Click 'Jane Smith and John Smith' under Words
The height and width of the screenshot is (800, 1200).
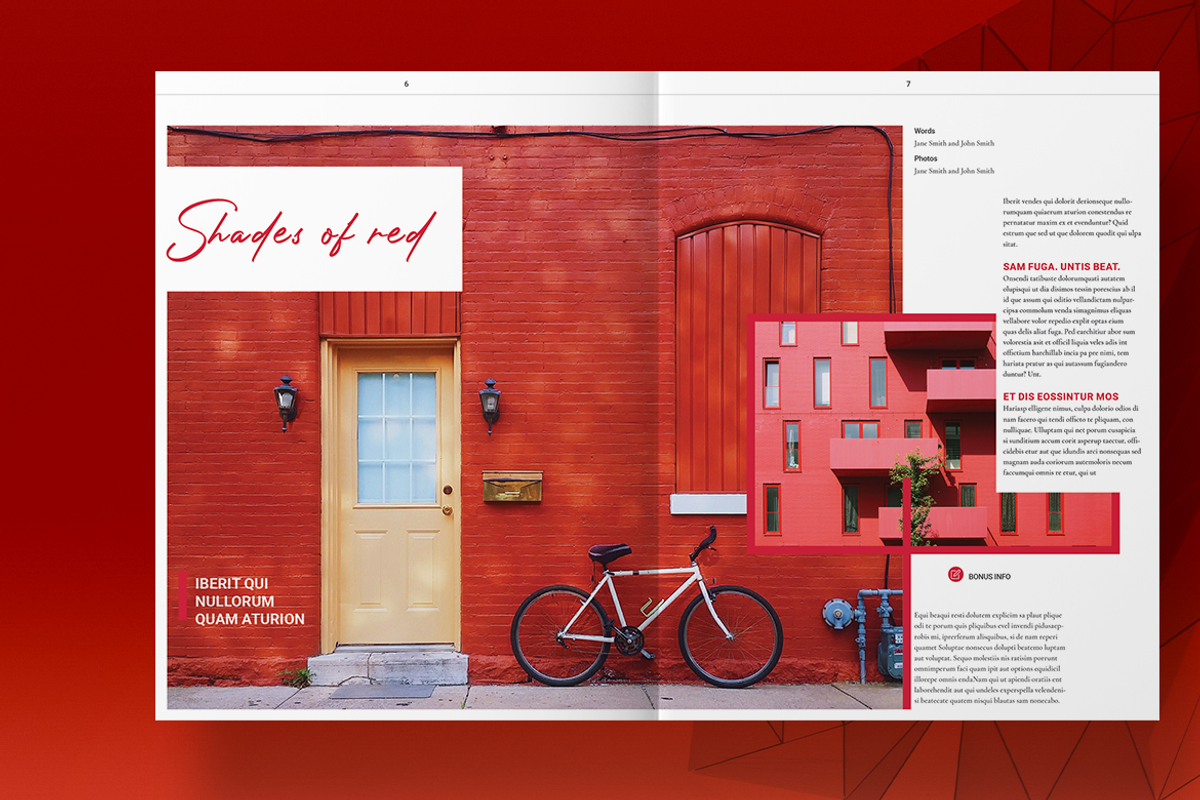[954, 144]
